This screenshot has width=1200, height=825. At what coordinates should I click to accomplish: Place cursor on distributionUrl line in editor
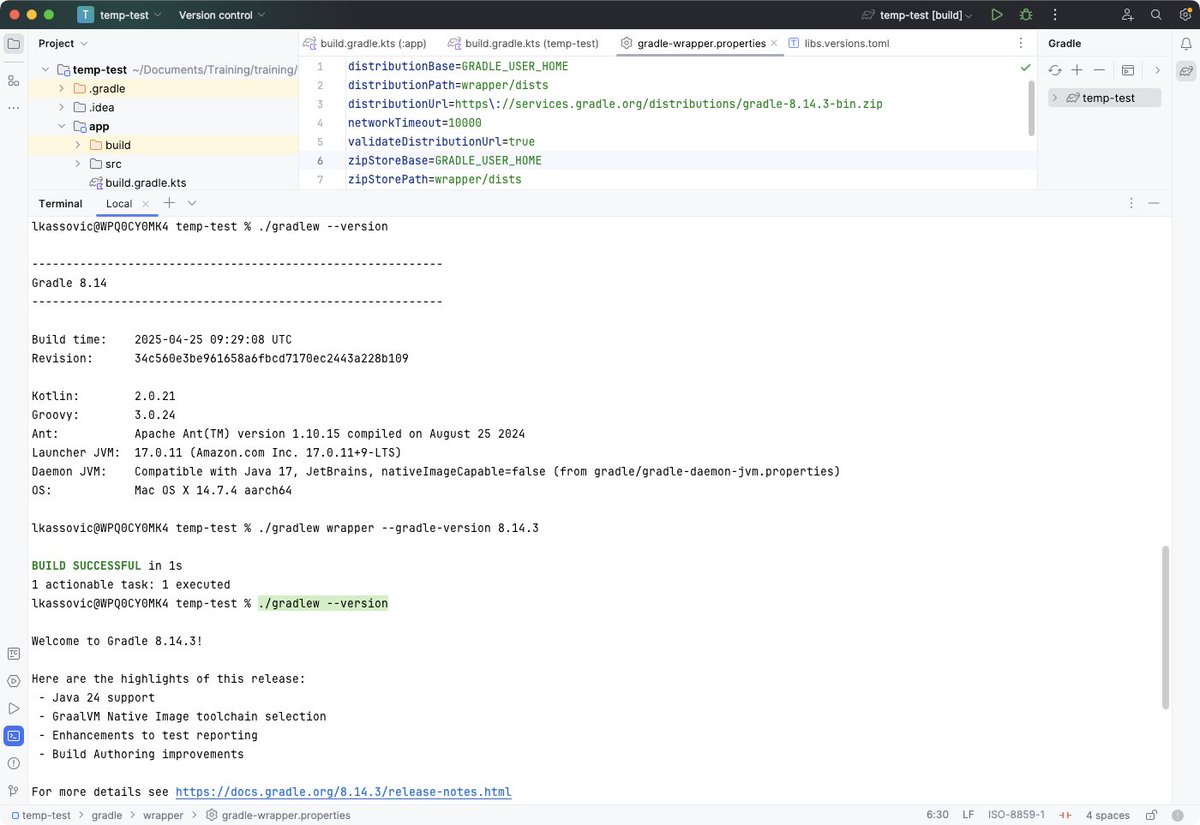[615, 104]
